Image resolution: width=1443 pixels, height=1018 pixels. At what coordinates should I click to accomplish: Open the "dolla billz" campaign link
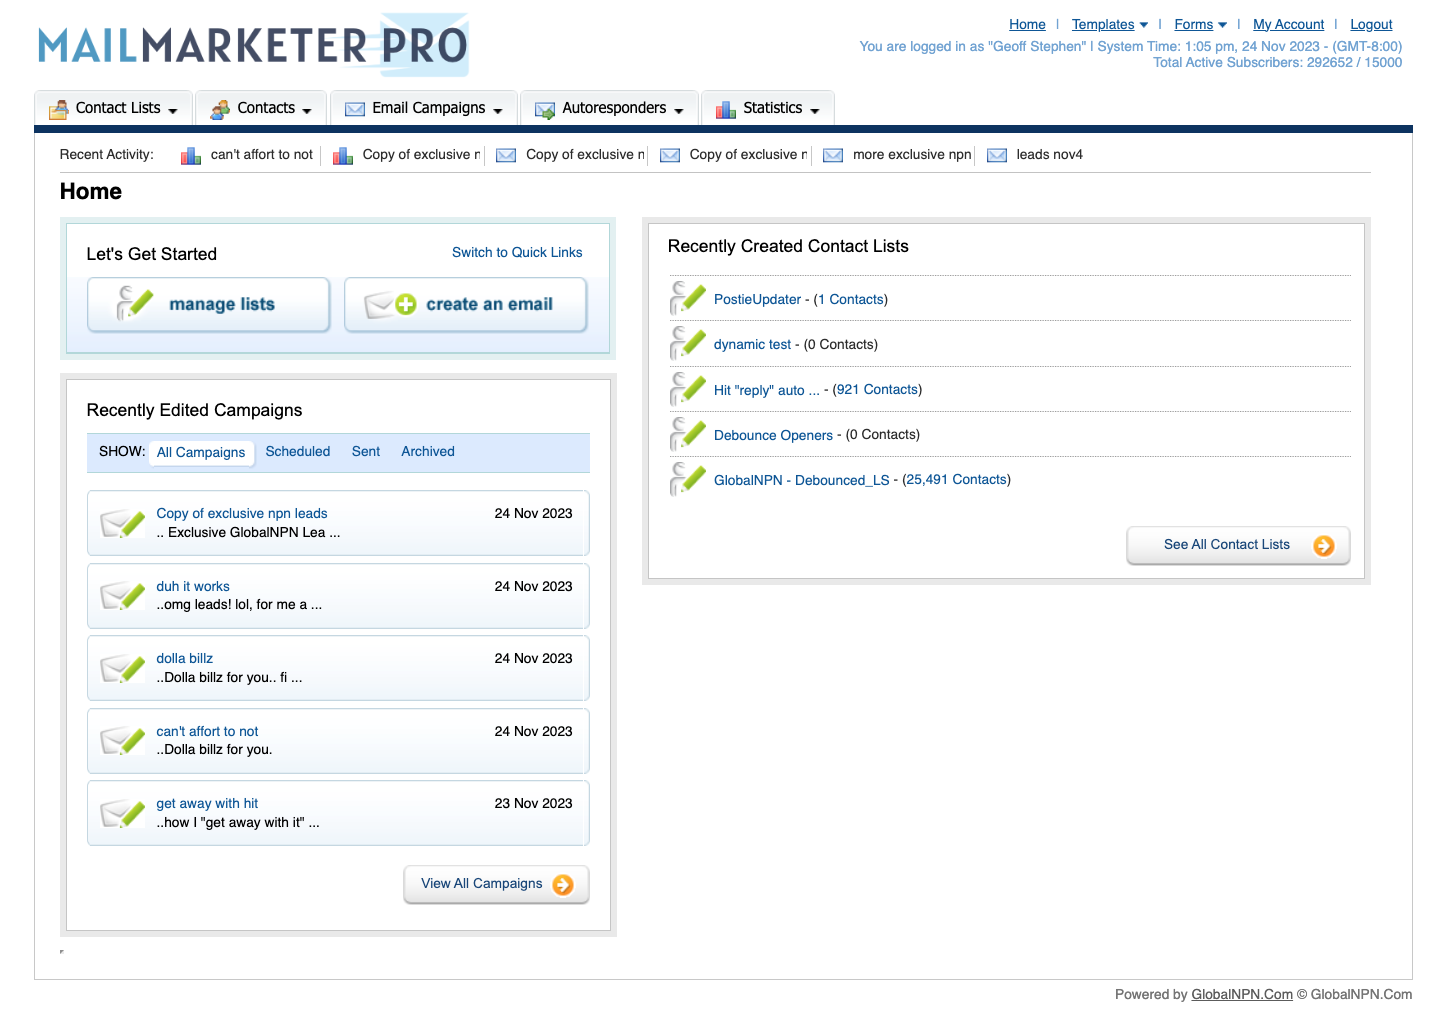pyautogui.click(x=184, y=659)
